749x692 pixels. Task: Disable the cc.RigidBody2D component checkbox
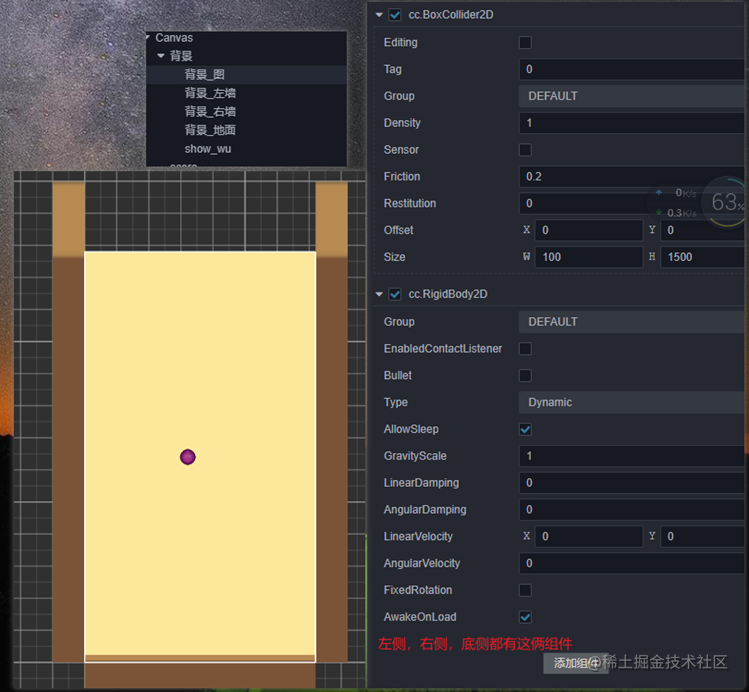click(x=395, y=294)
